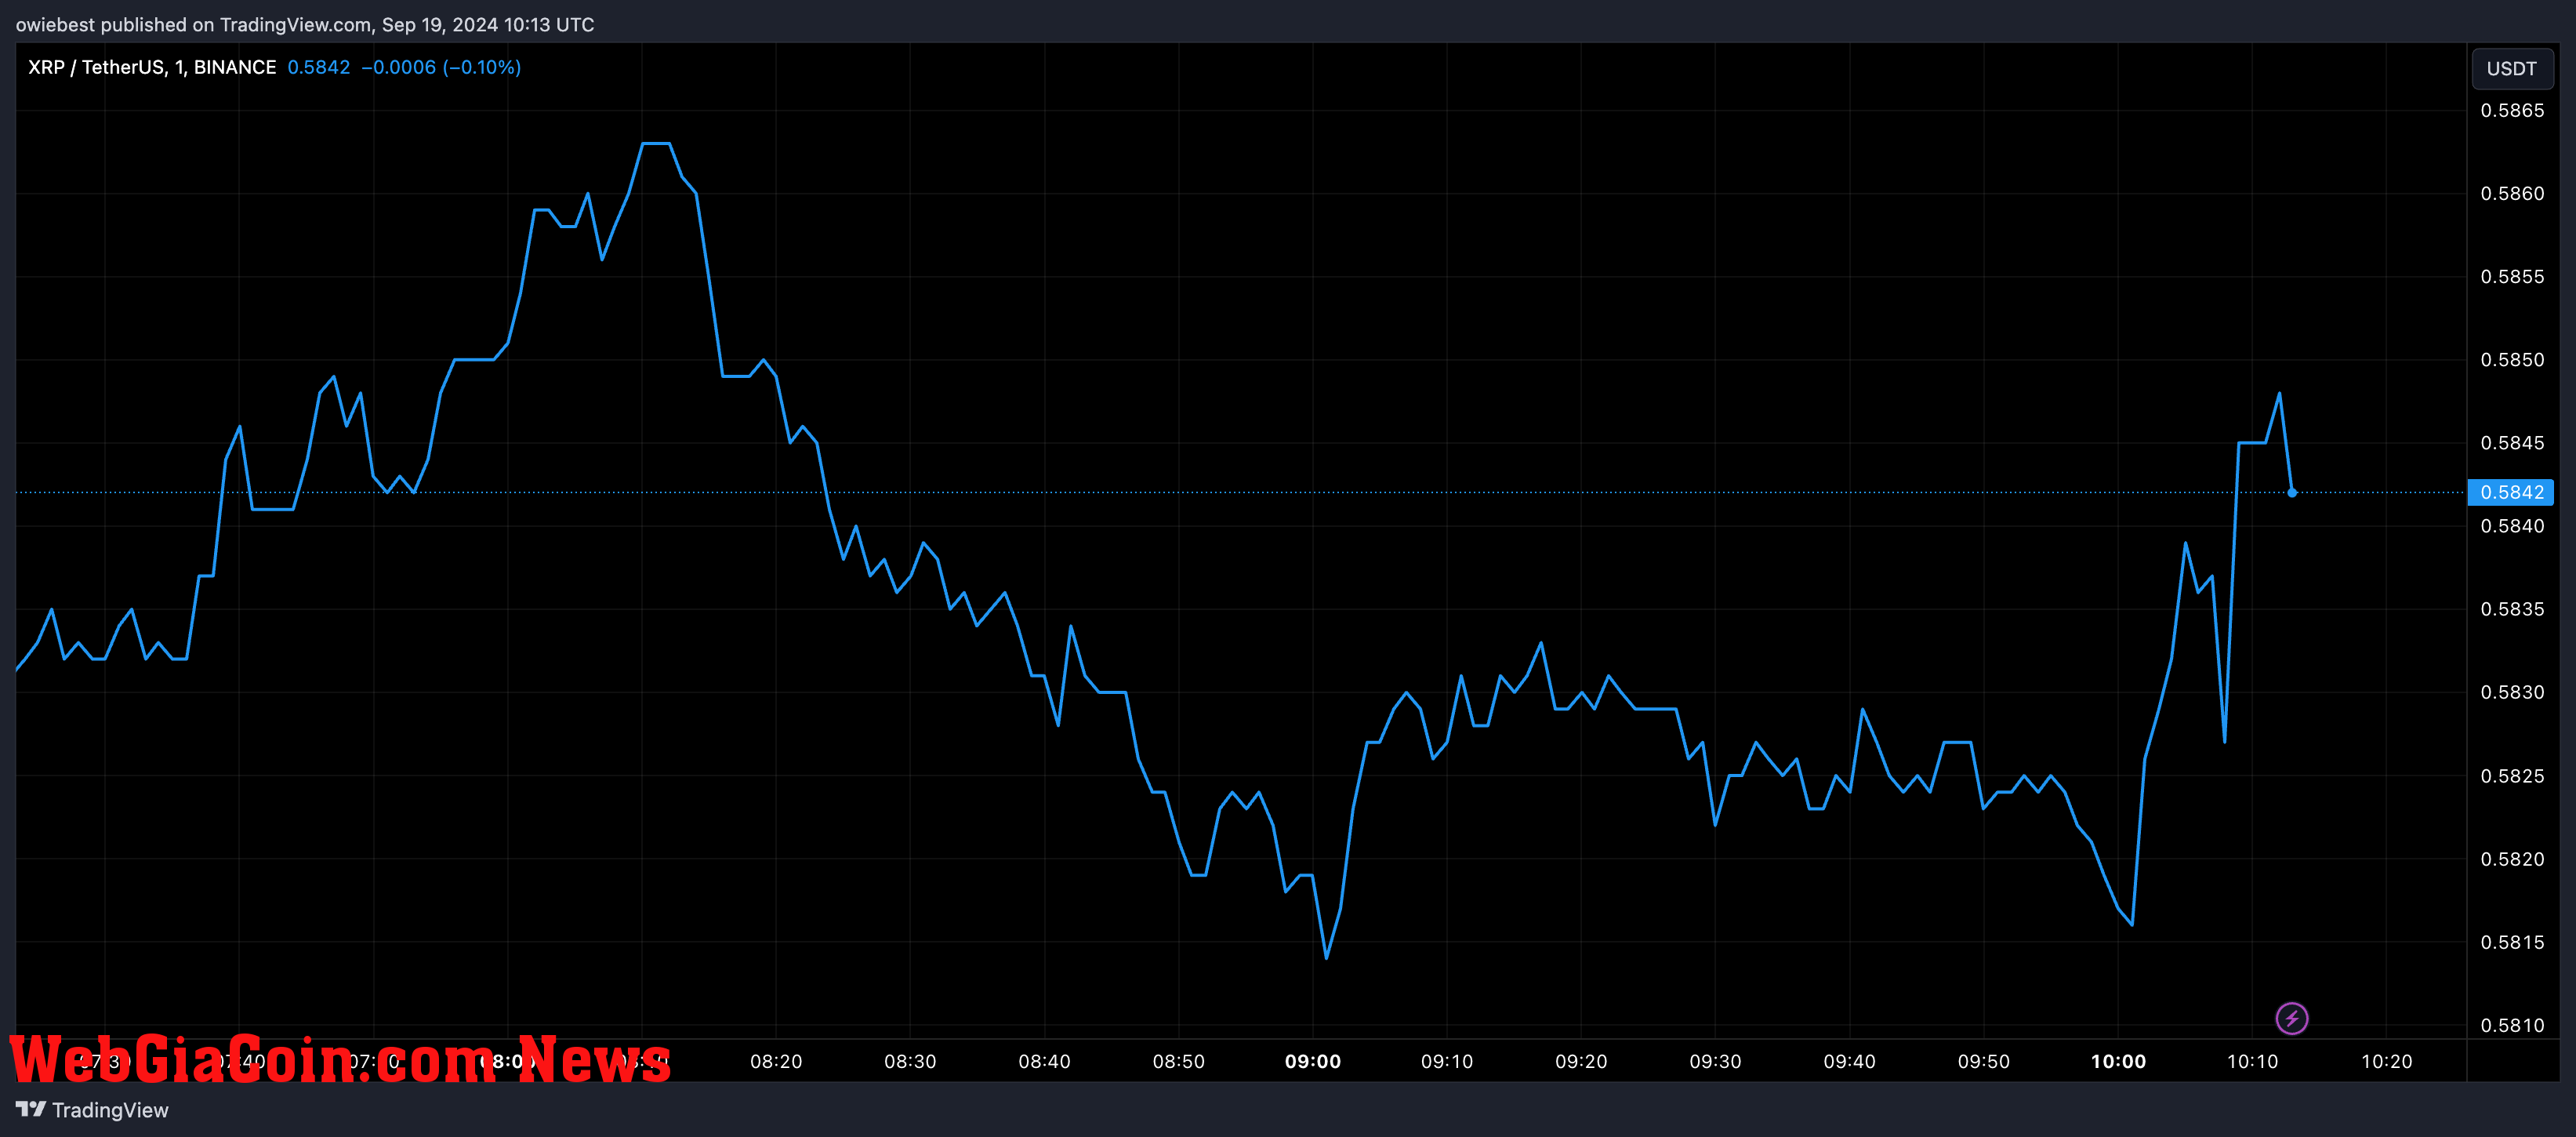Click the 08:50 time axis label
Viewport: 2576px width, 1137px height.
tap(1178, 1061)
